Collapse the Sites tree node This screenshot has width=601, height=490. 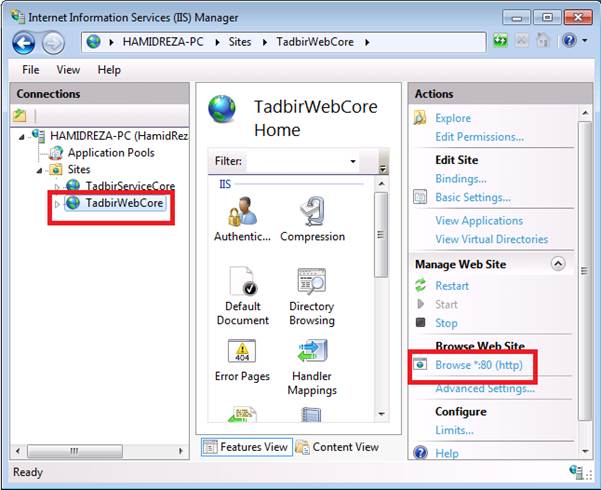click(x=39, y=170)
